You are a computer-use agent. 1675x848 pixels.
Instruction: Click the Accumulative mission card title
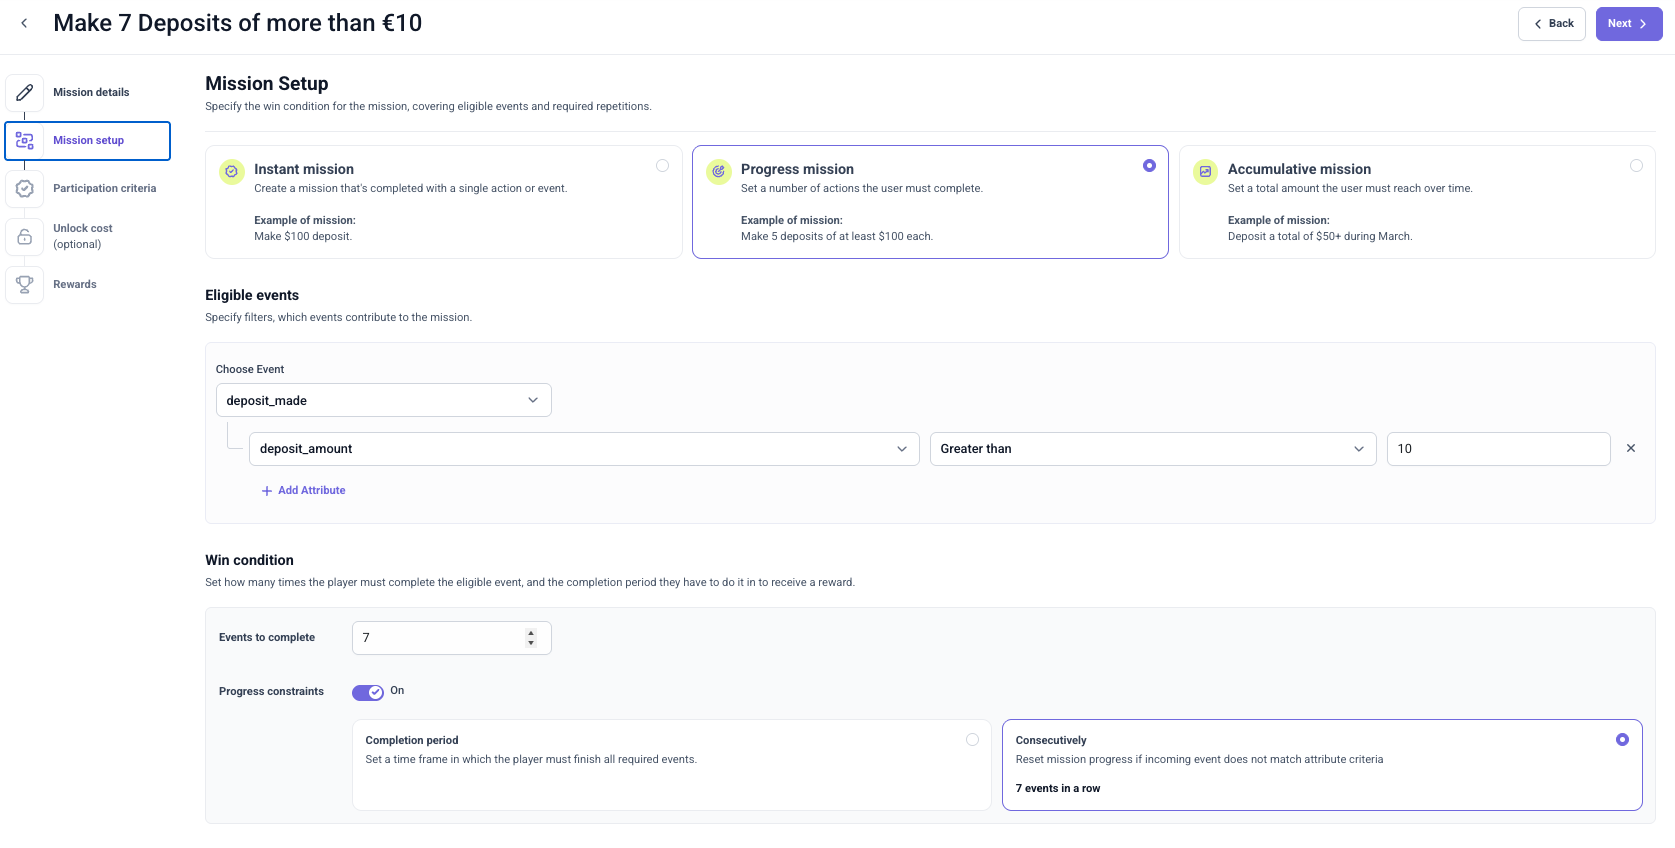tap(1299, 169)
